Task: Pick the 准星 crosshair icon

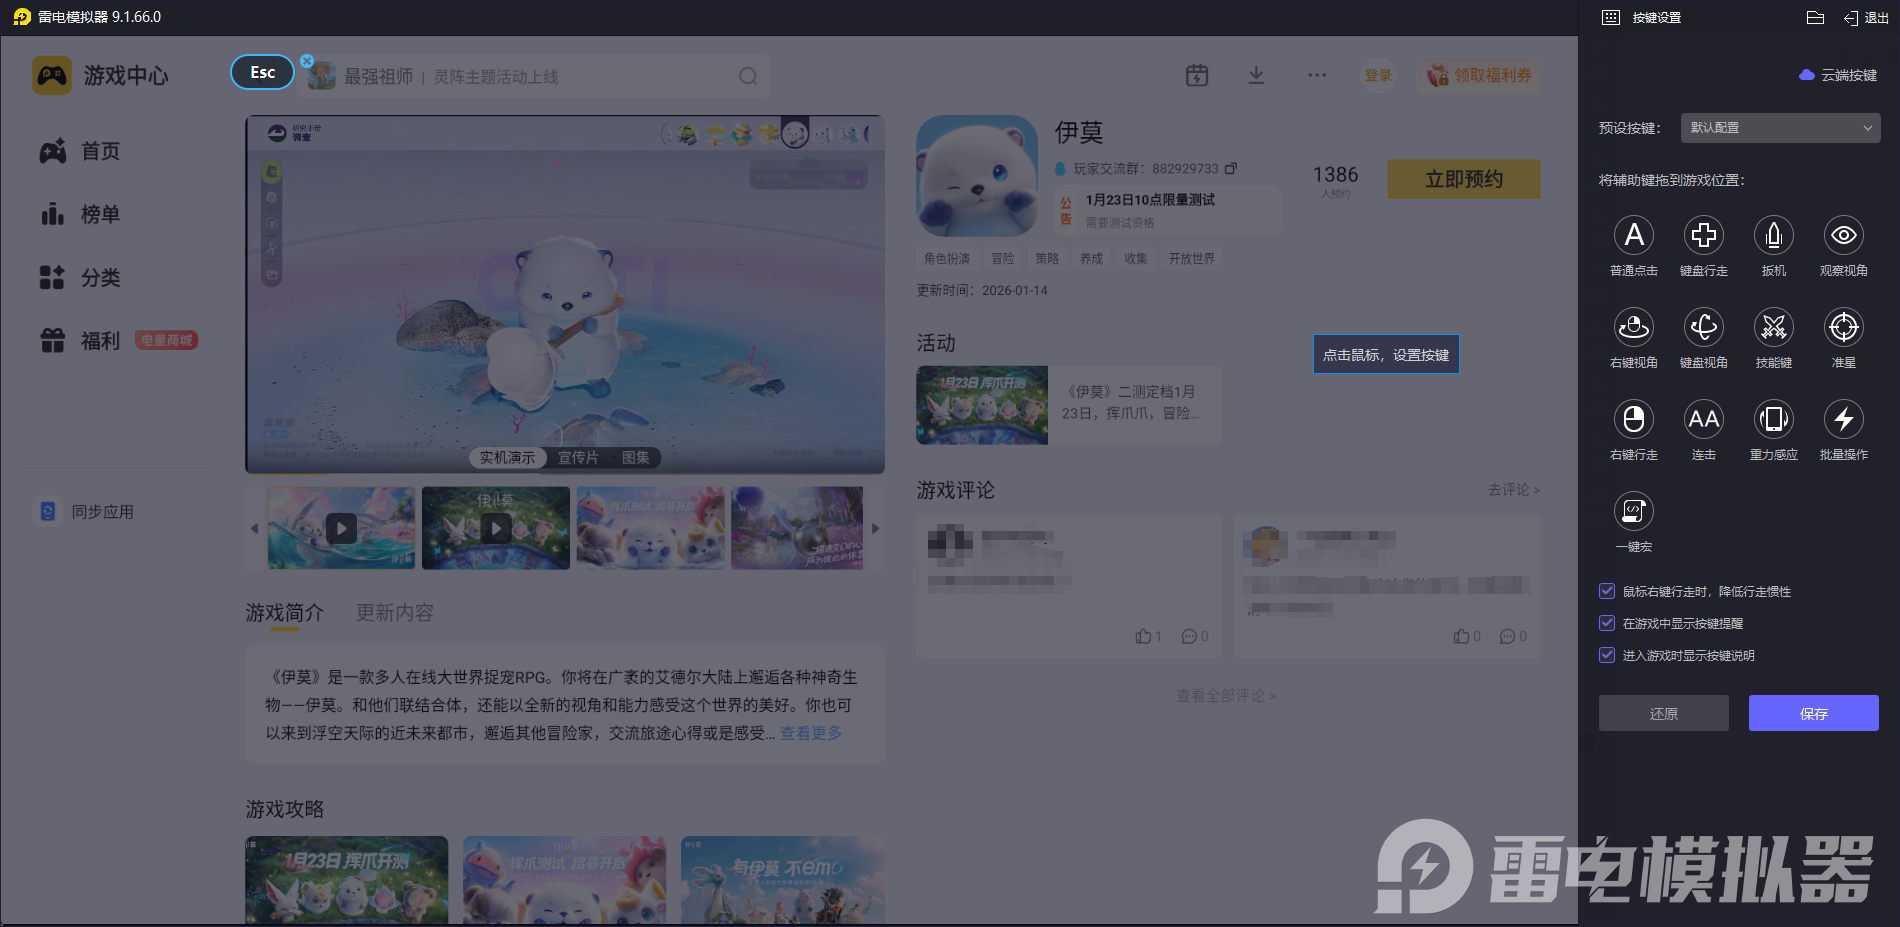Action: (1844, 327)
